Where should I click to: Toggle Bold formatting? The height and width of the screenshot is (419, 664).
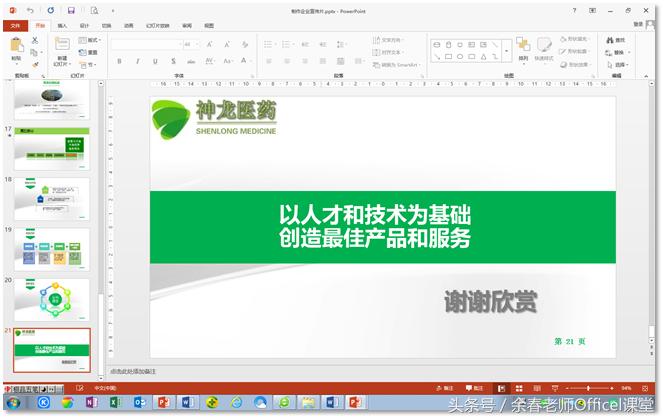pyautogui.click(x=119, y=61)
